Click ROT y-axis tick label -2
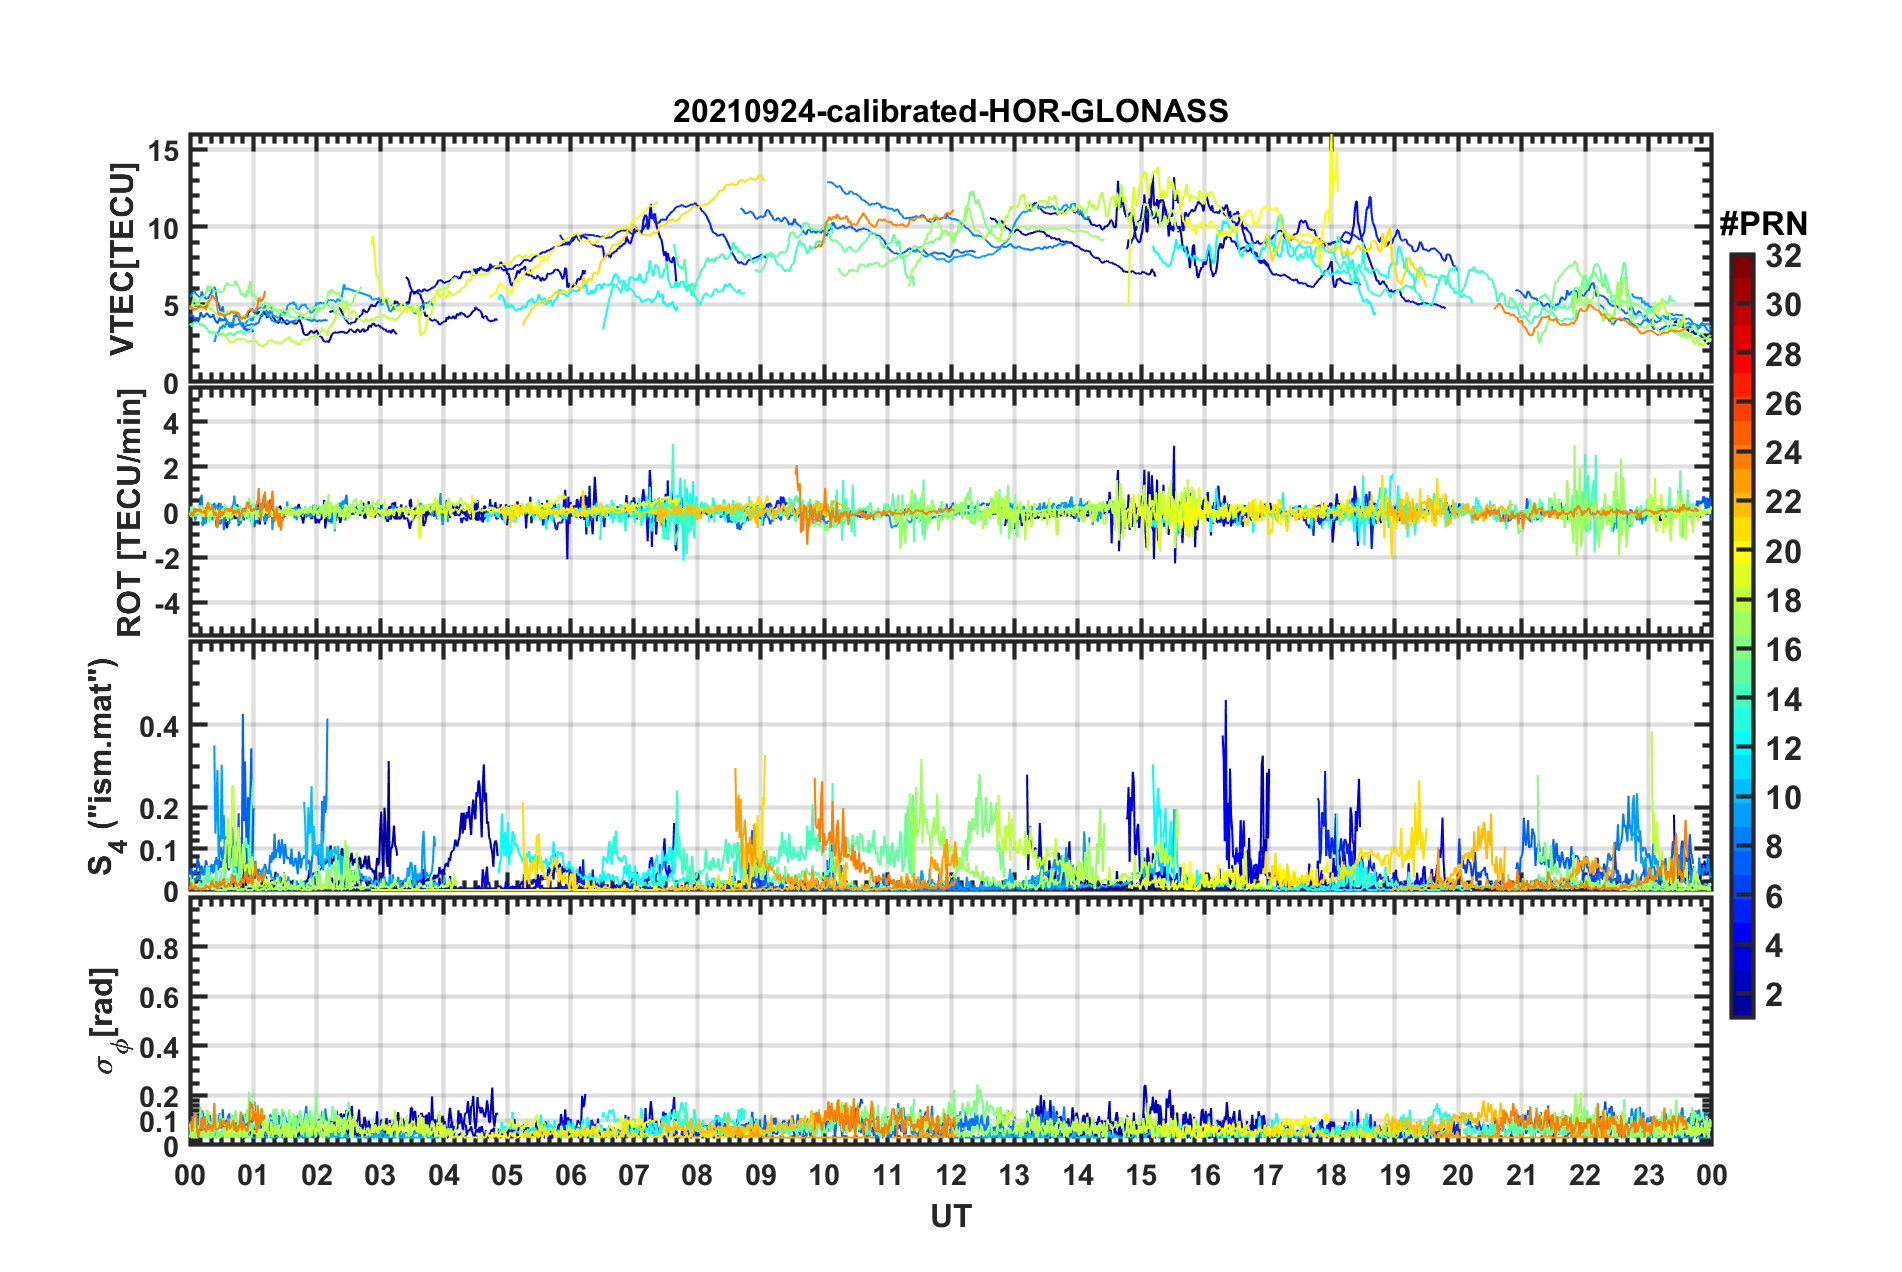Viewport: 1902px width, 1272px height. (168, 558)
